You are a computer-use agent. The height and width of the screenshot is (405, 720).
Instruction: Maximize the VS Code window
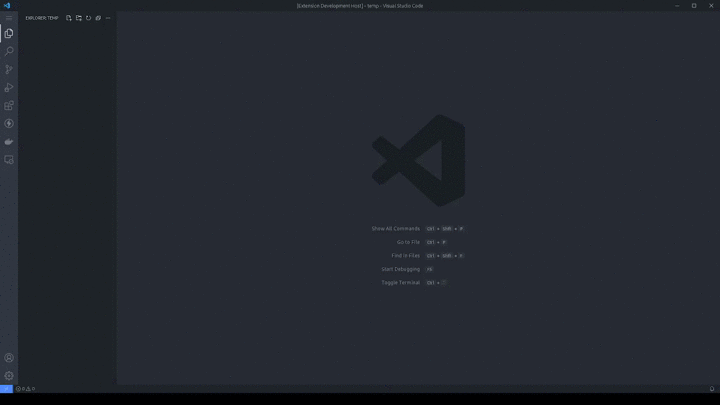pos(694,6)
